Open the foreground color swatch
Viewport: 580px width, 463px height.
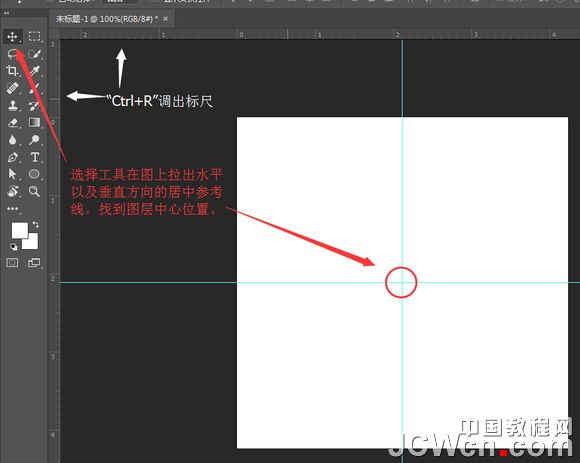coord(20,230)
